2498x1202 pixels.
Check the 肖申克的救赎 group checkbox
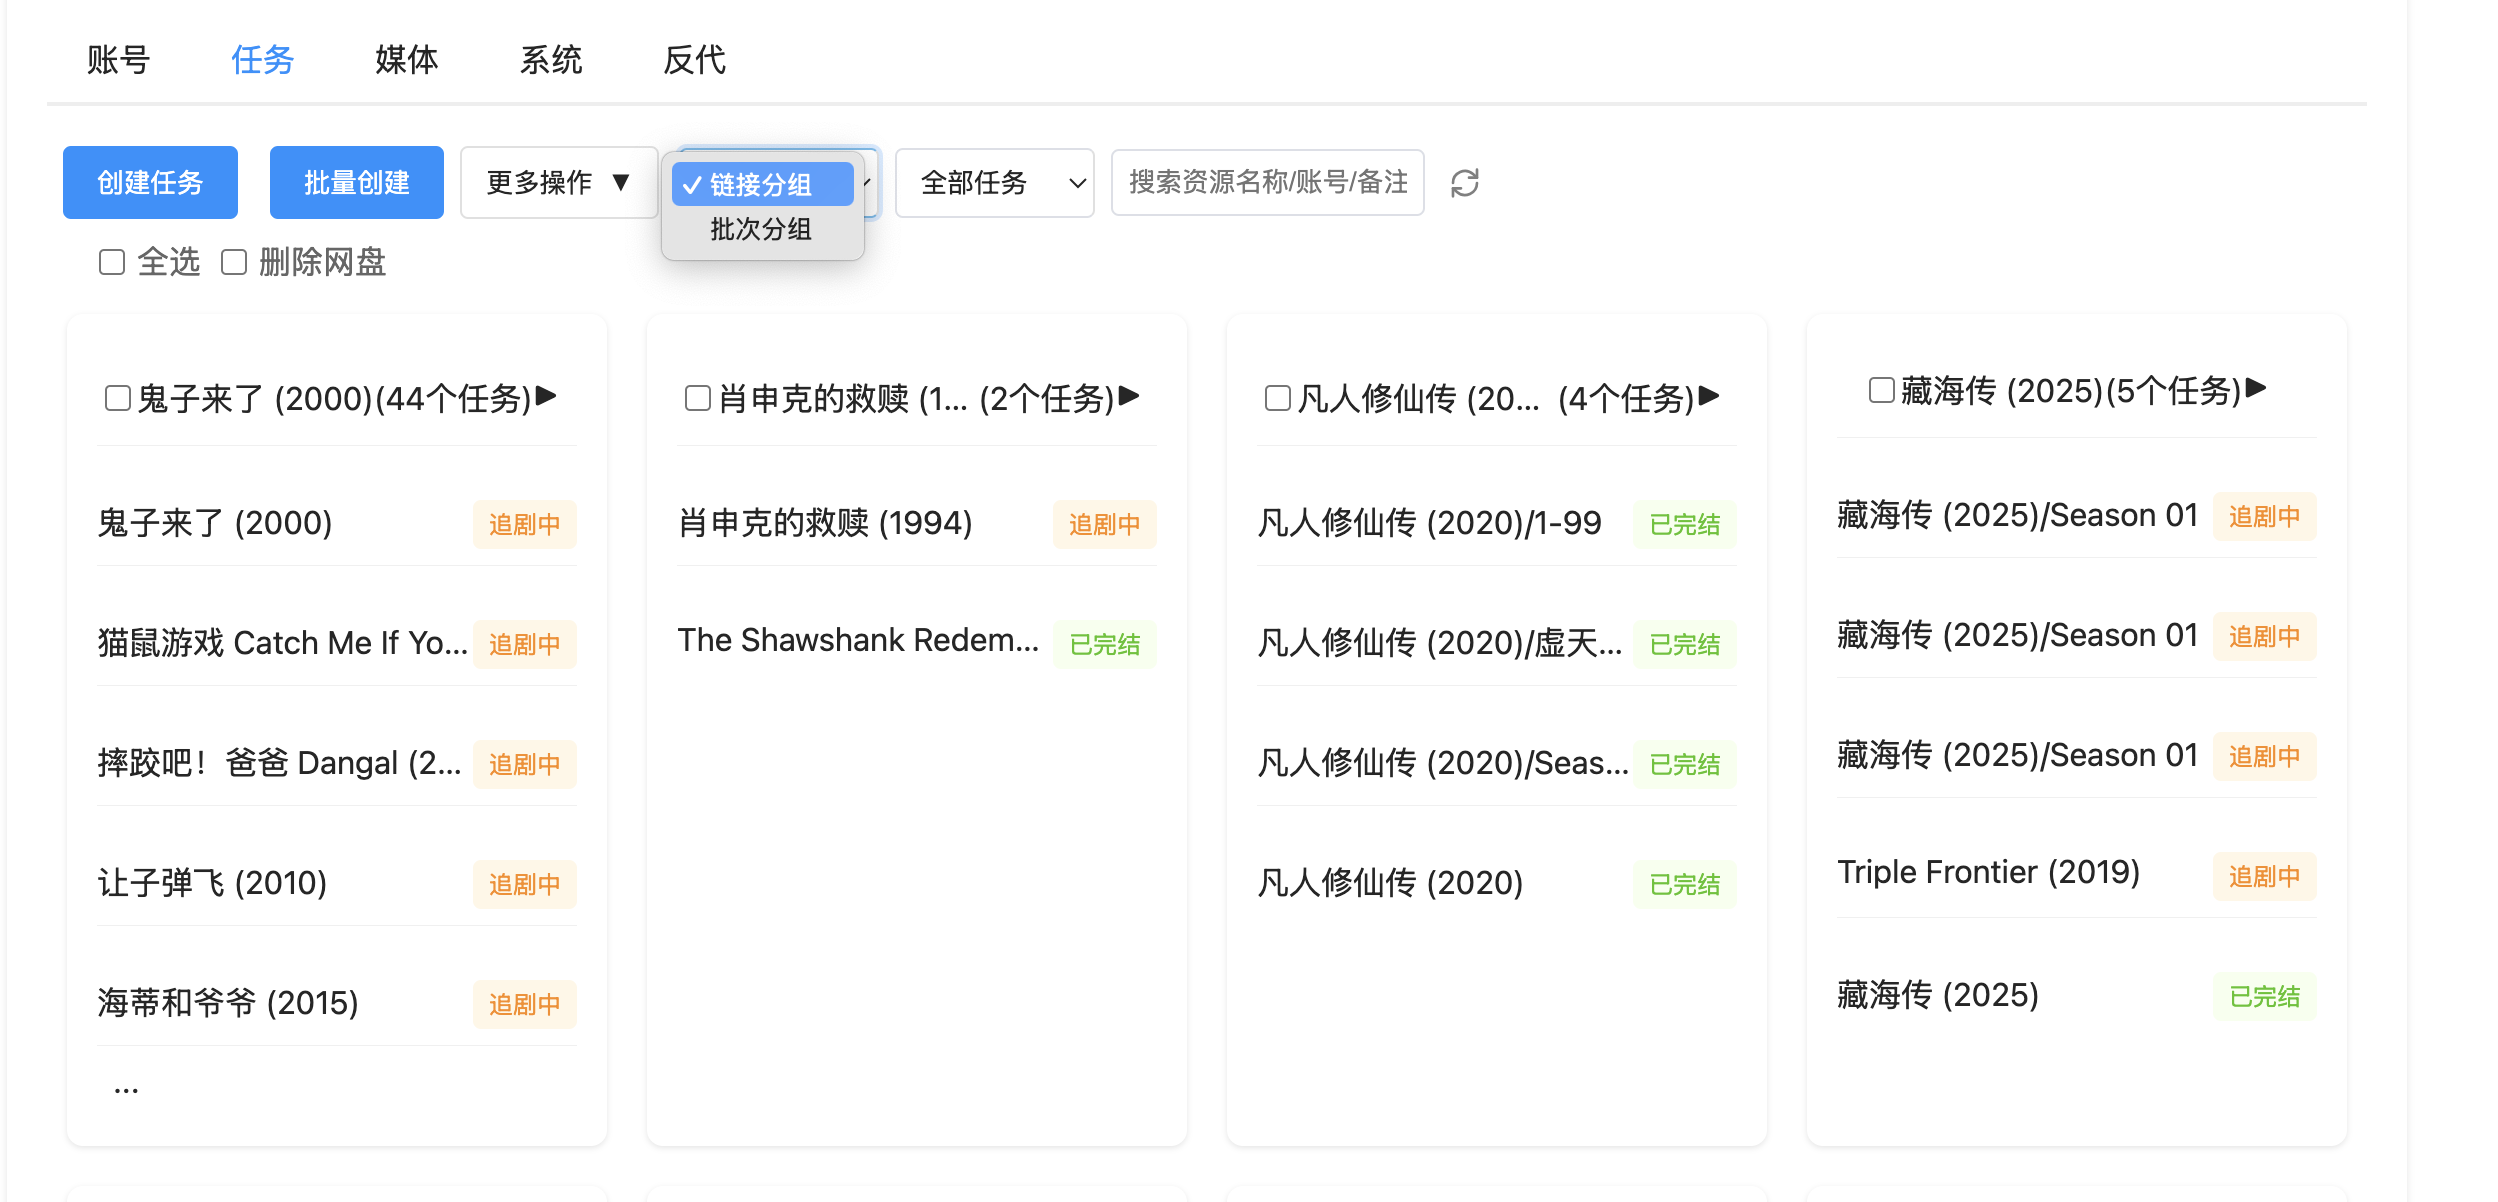pyautogui.click(x=698, y=398)
